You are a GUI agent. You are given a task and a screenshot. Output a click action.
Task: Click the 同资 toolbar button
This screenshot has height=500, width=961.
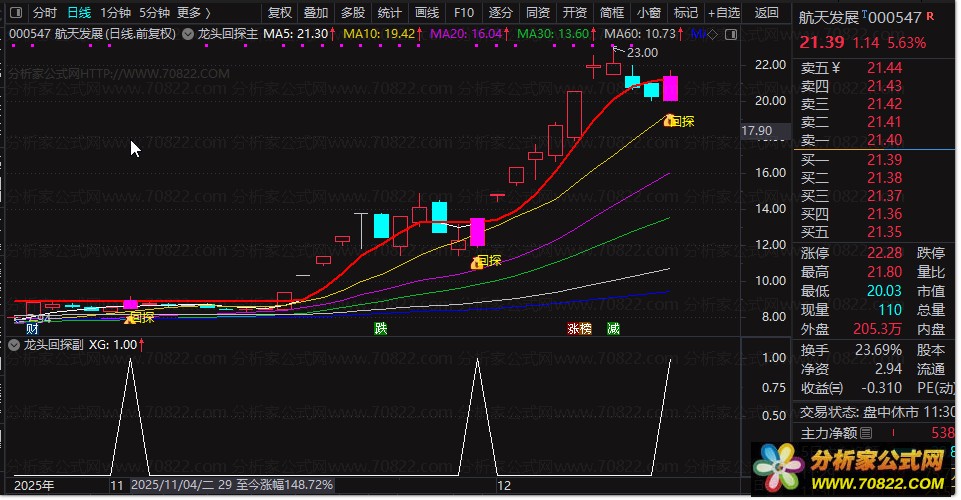click(x=538, y=12)
